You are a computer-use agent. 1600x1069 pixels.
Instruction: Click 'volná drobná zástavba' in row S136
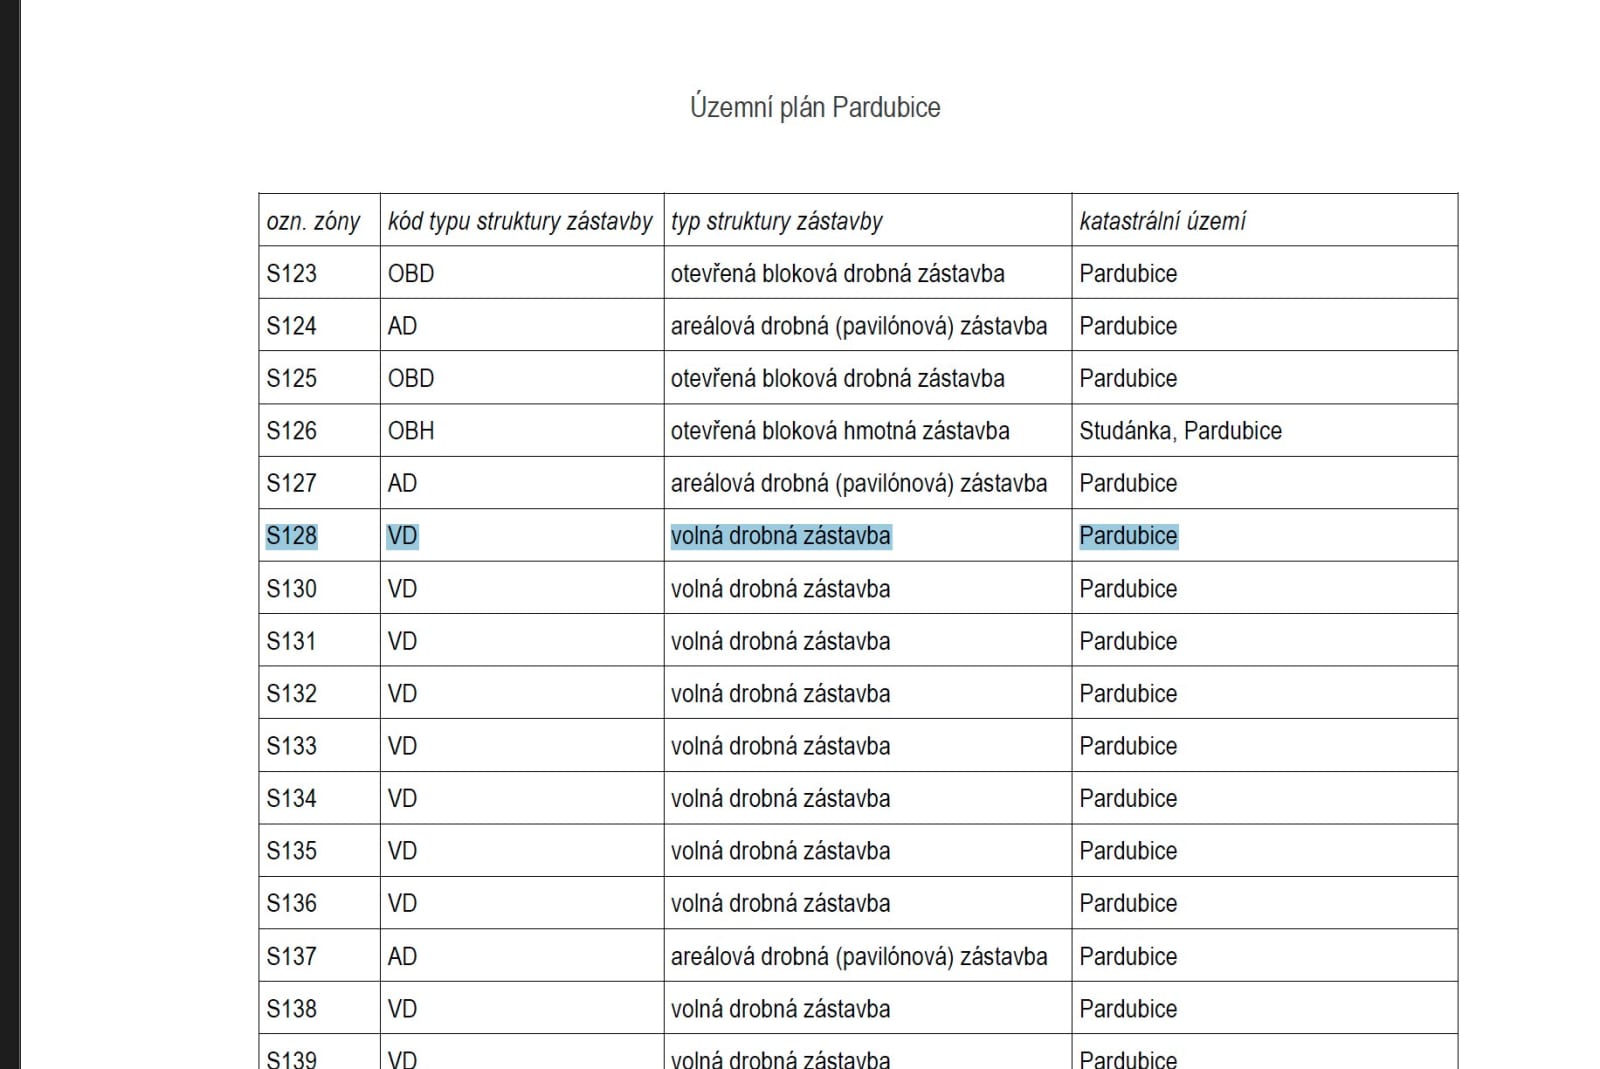point(780,904)
